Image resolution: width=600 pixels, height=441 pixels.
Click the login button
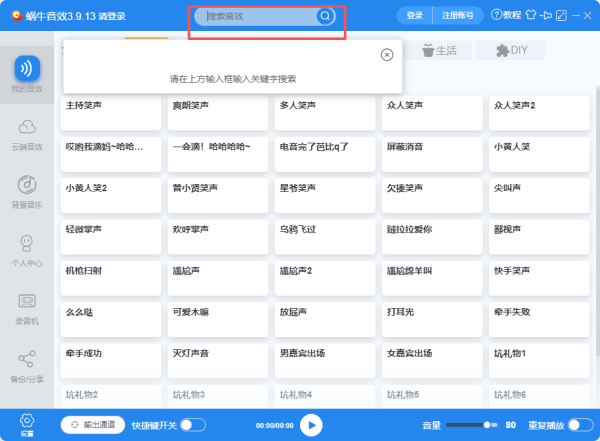(x=414, y=15)
